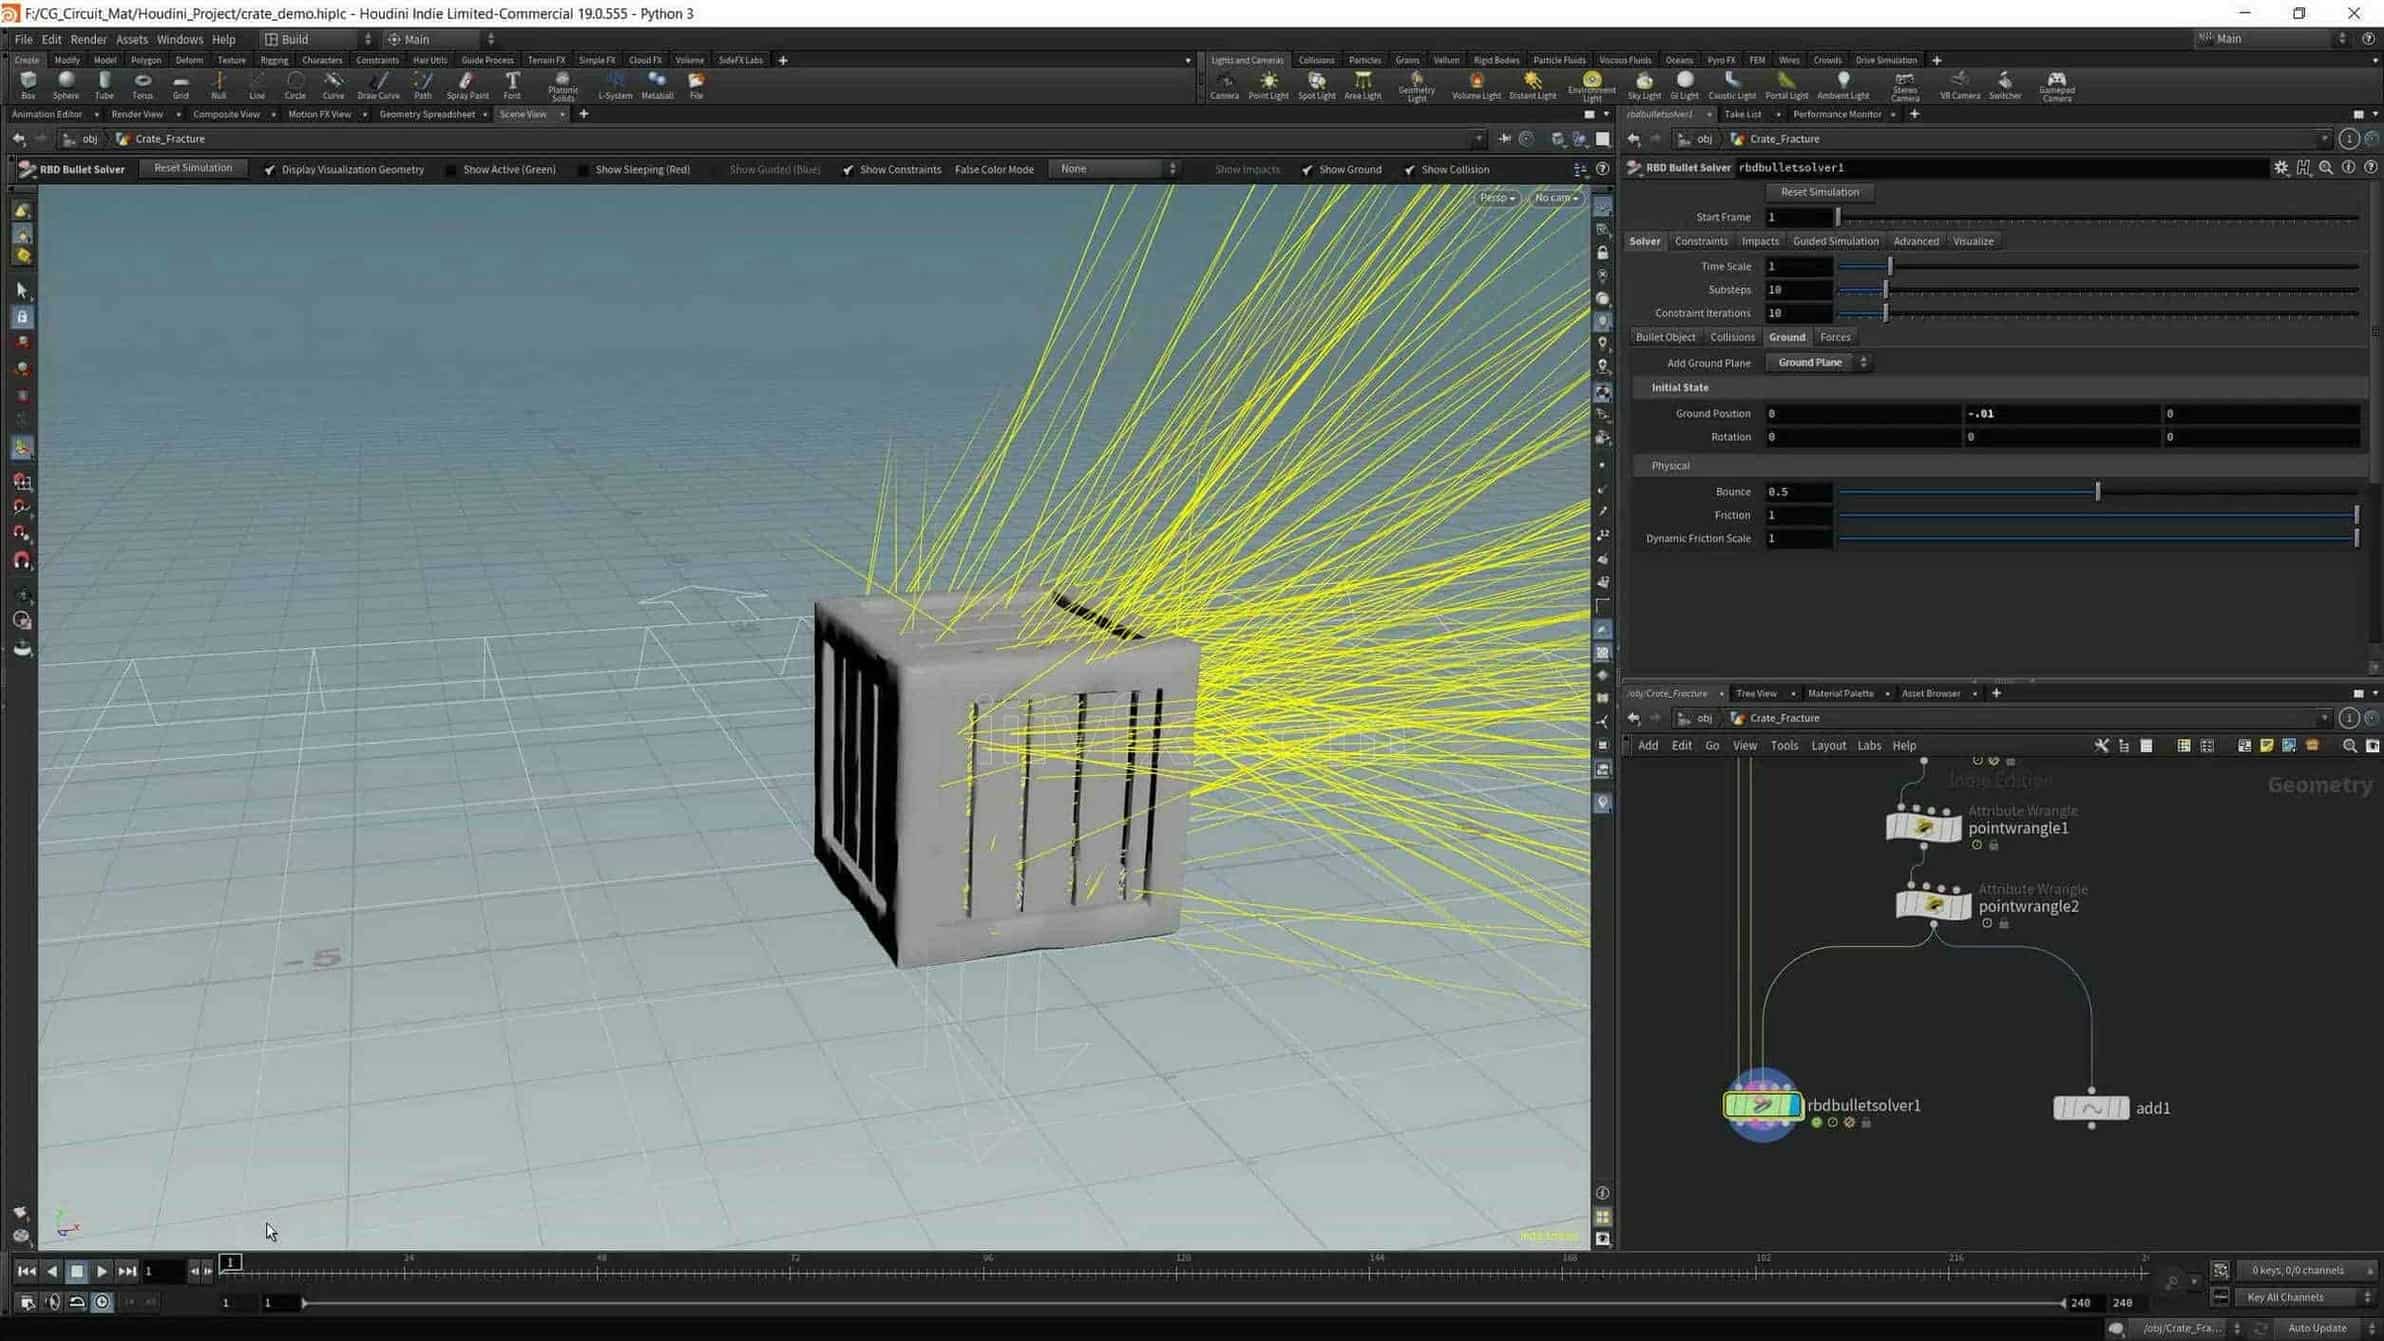
Task: Open the No cam camera menu
Action: pos(1556,198)
